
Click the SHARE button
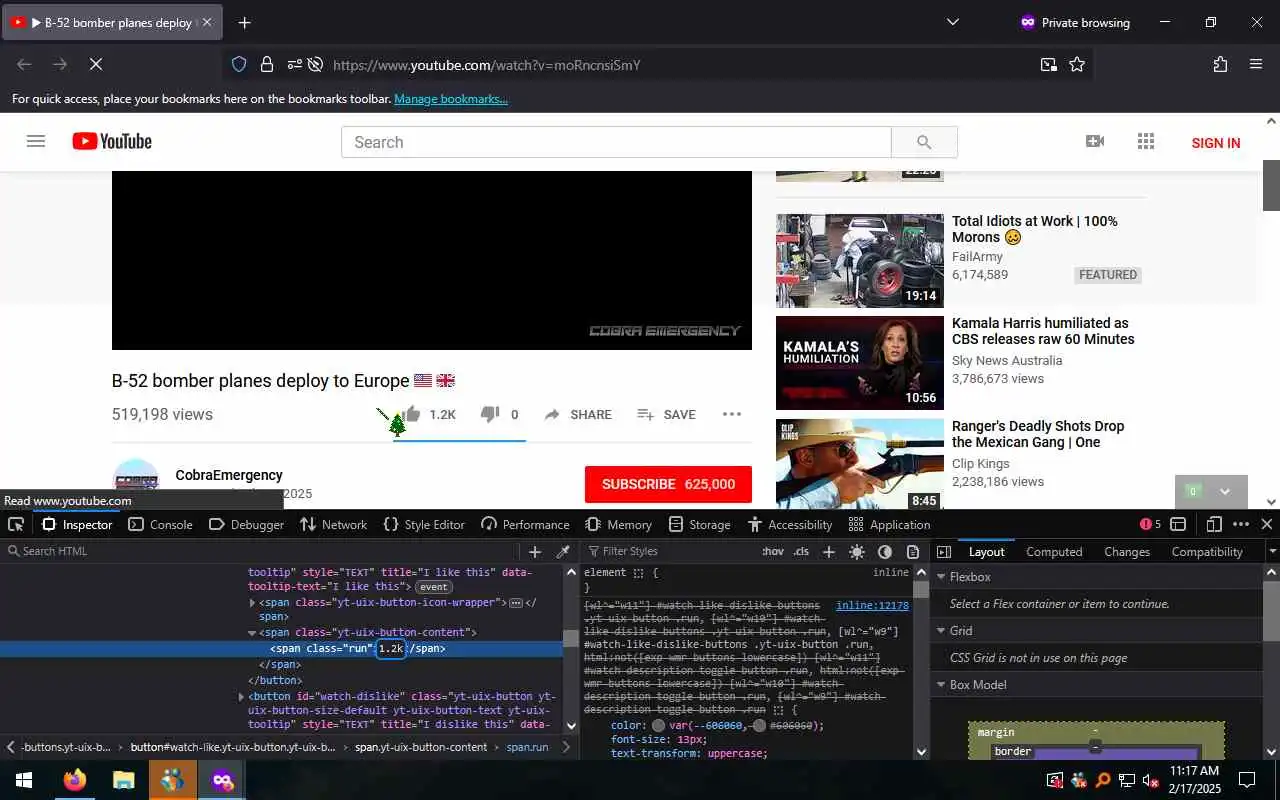tap(578, 414)
